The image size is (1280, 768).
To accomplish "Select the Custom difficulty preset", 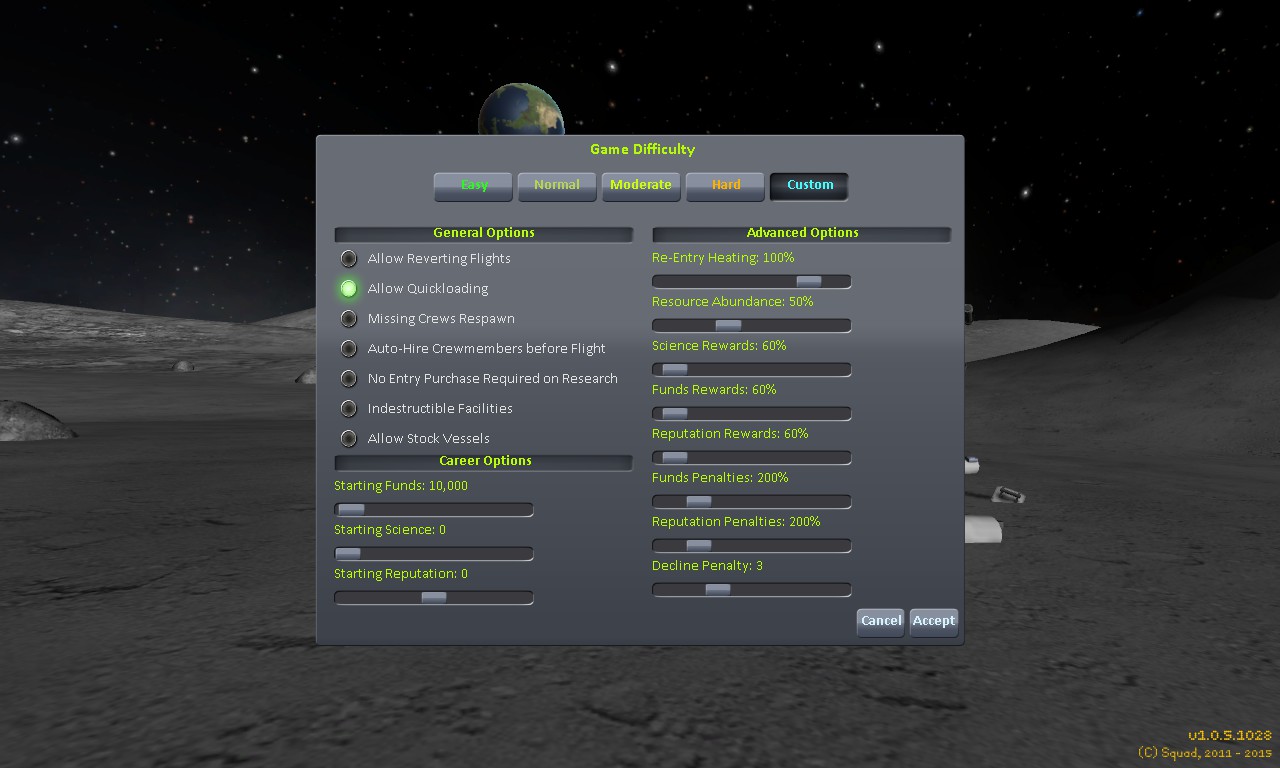I will point(810,186).
